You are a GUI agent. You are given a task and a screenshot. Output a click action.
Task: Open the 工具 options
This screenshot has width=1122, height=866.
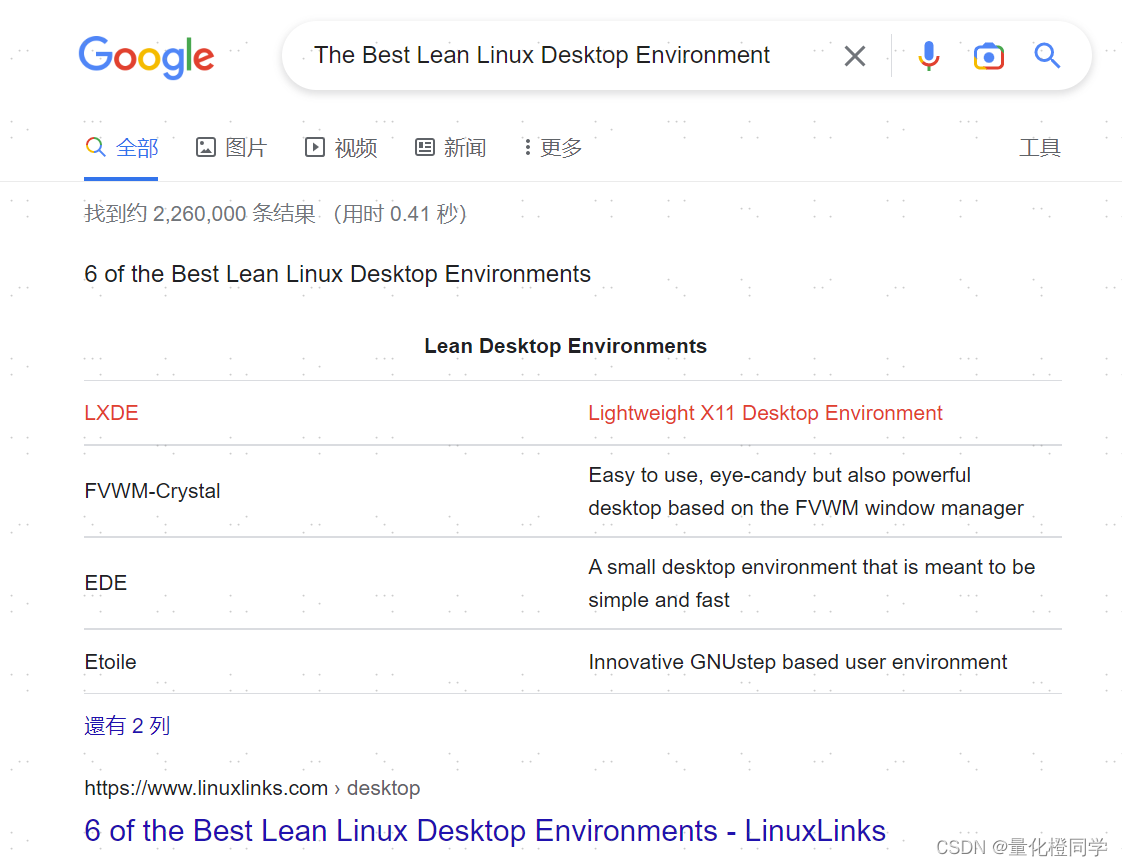tap(1040, 148)
